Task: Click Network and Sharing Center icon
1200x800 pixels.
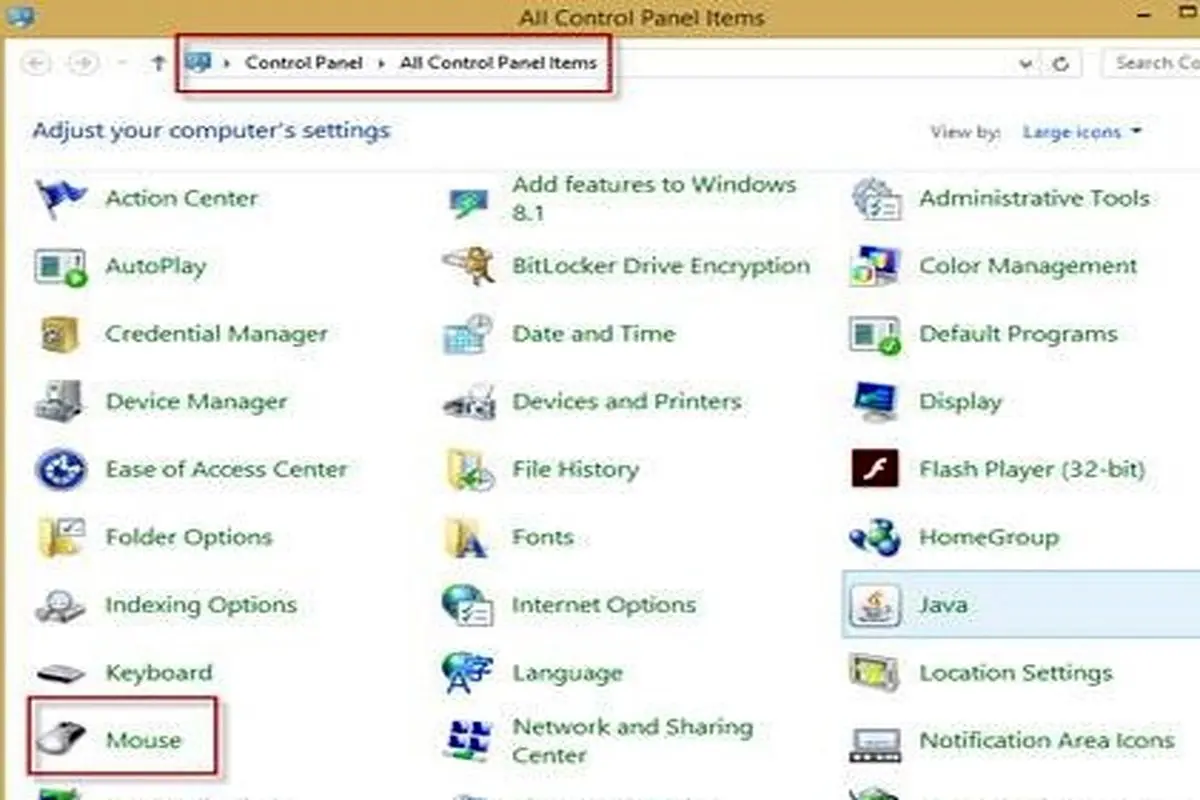Action: [468, 740]
